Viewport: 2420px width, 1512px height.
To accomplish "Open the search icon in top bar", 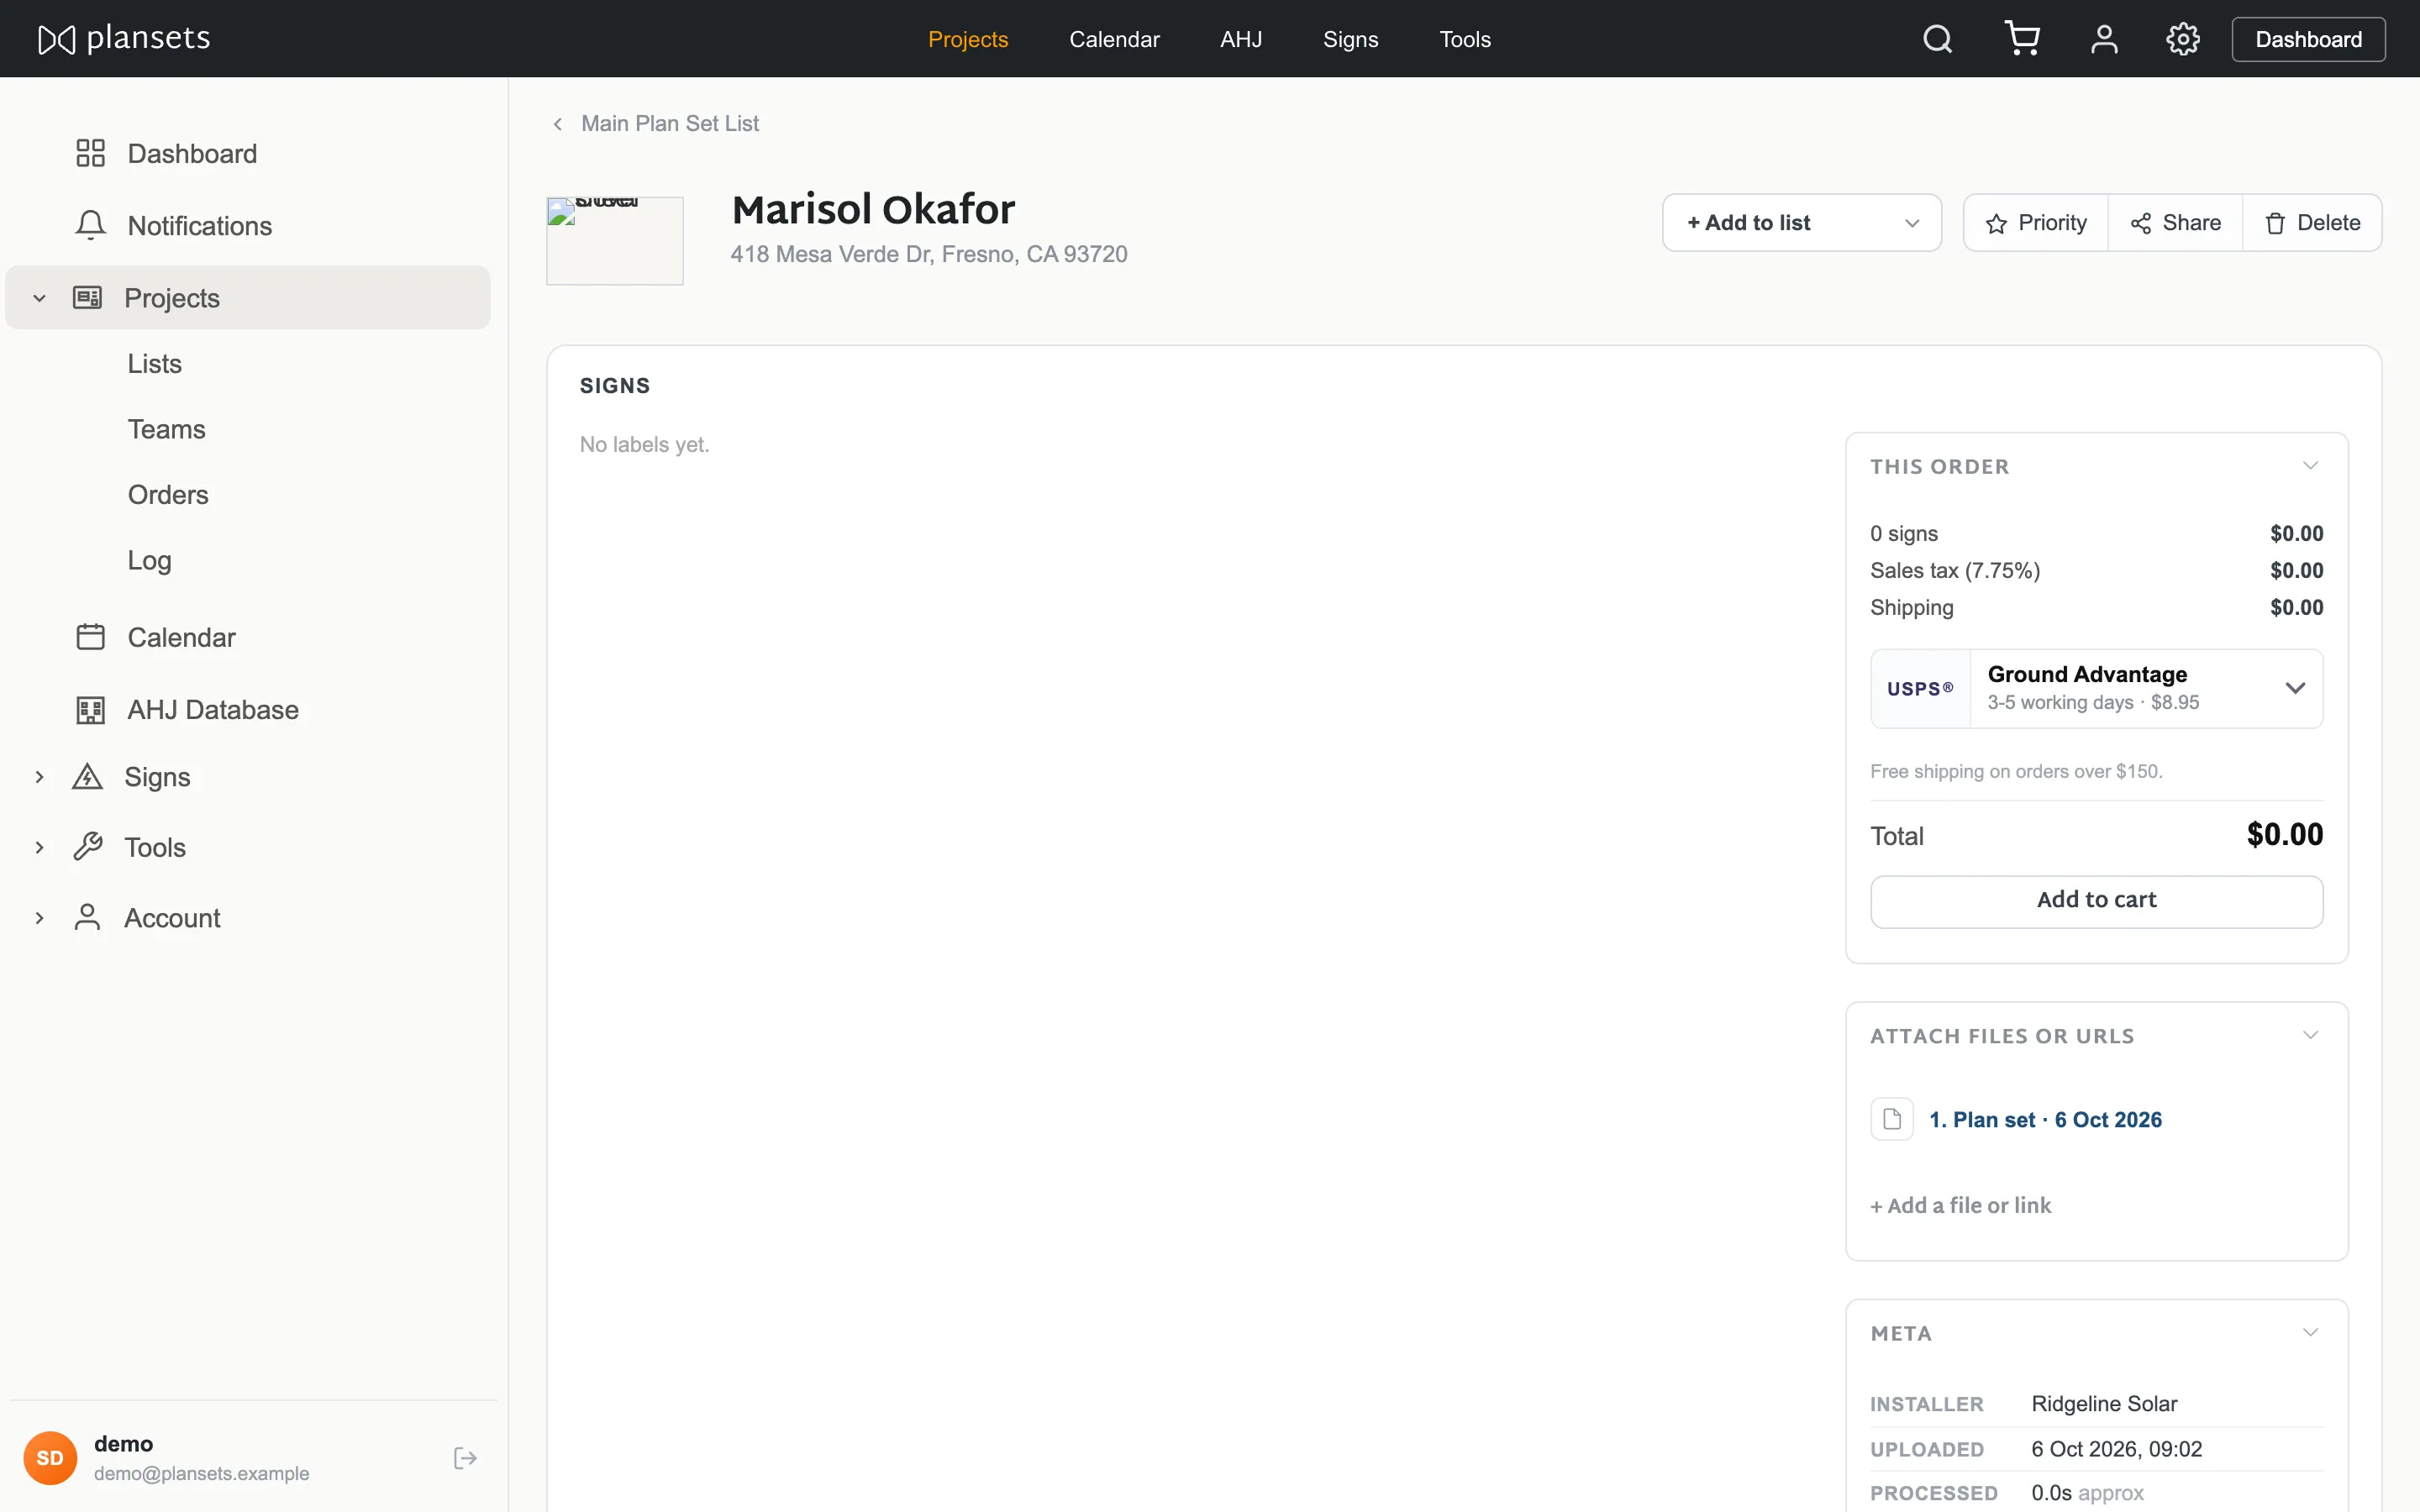I will 1937,39.
